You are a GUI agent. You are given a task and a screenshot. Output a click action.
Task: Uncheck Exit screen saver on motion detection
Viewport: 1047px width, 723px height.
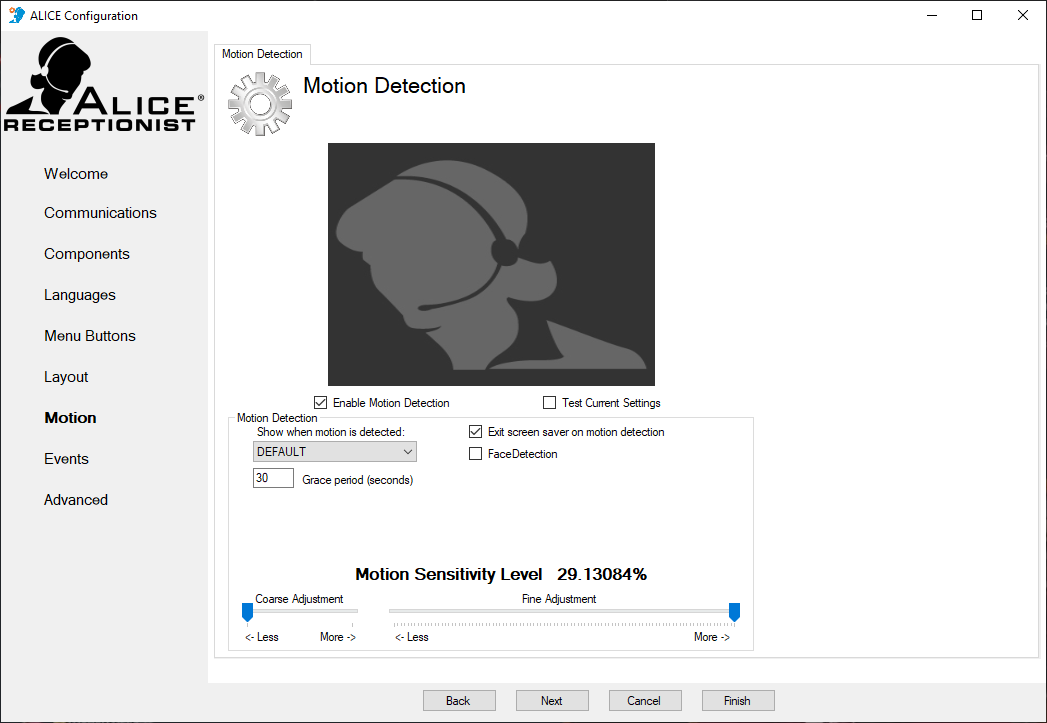[475, 432]
